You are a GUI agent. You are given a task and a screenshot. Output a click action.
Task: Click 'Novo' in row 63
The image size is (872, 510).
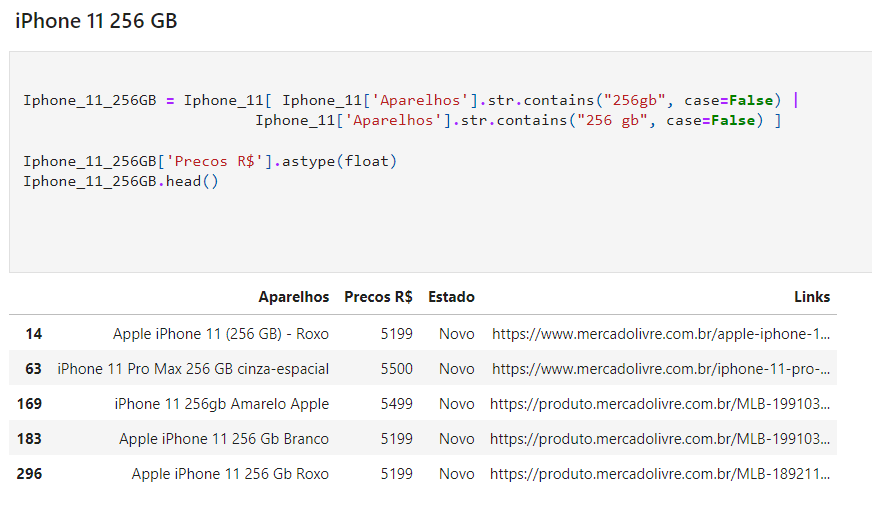pyautogui.click(x=457, y=369)
